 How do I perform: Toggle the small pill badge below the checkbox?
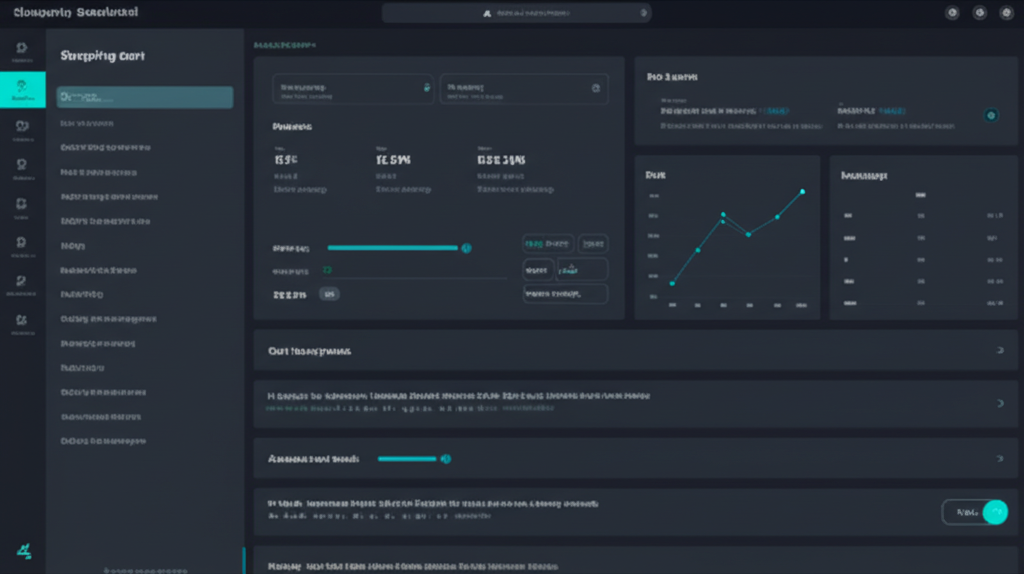[329, 294]
